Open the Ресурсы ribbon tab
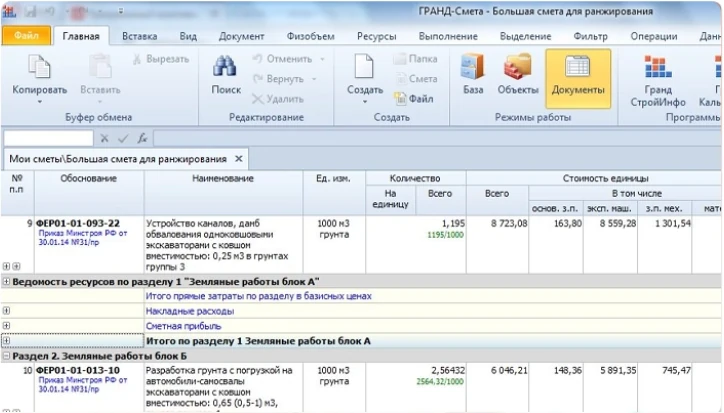This screenshot has height=413, width=724. click(x=376, y=36)
